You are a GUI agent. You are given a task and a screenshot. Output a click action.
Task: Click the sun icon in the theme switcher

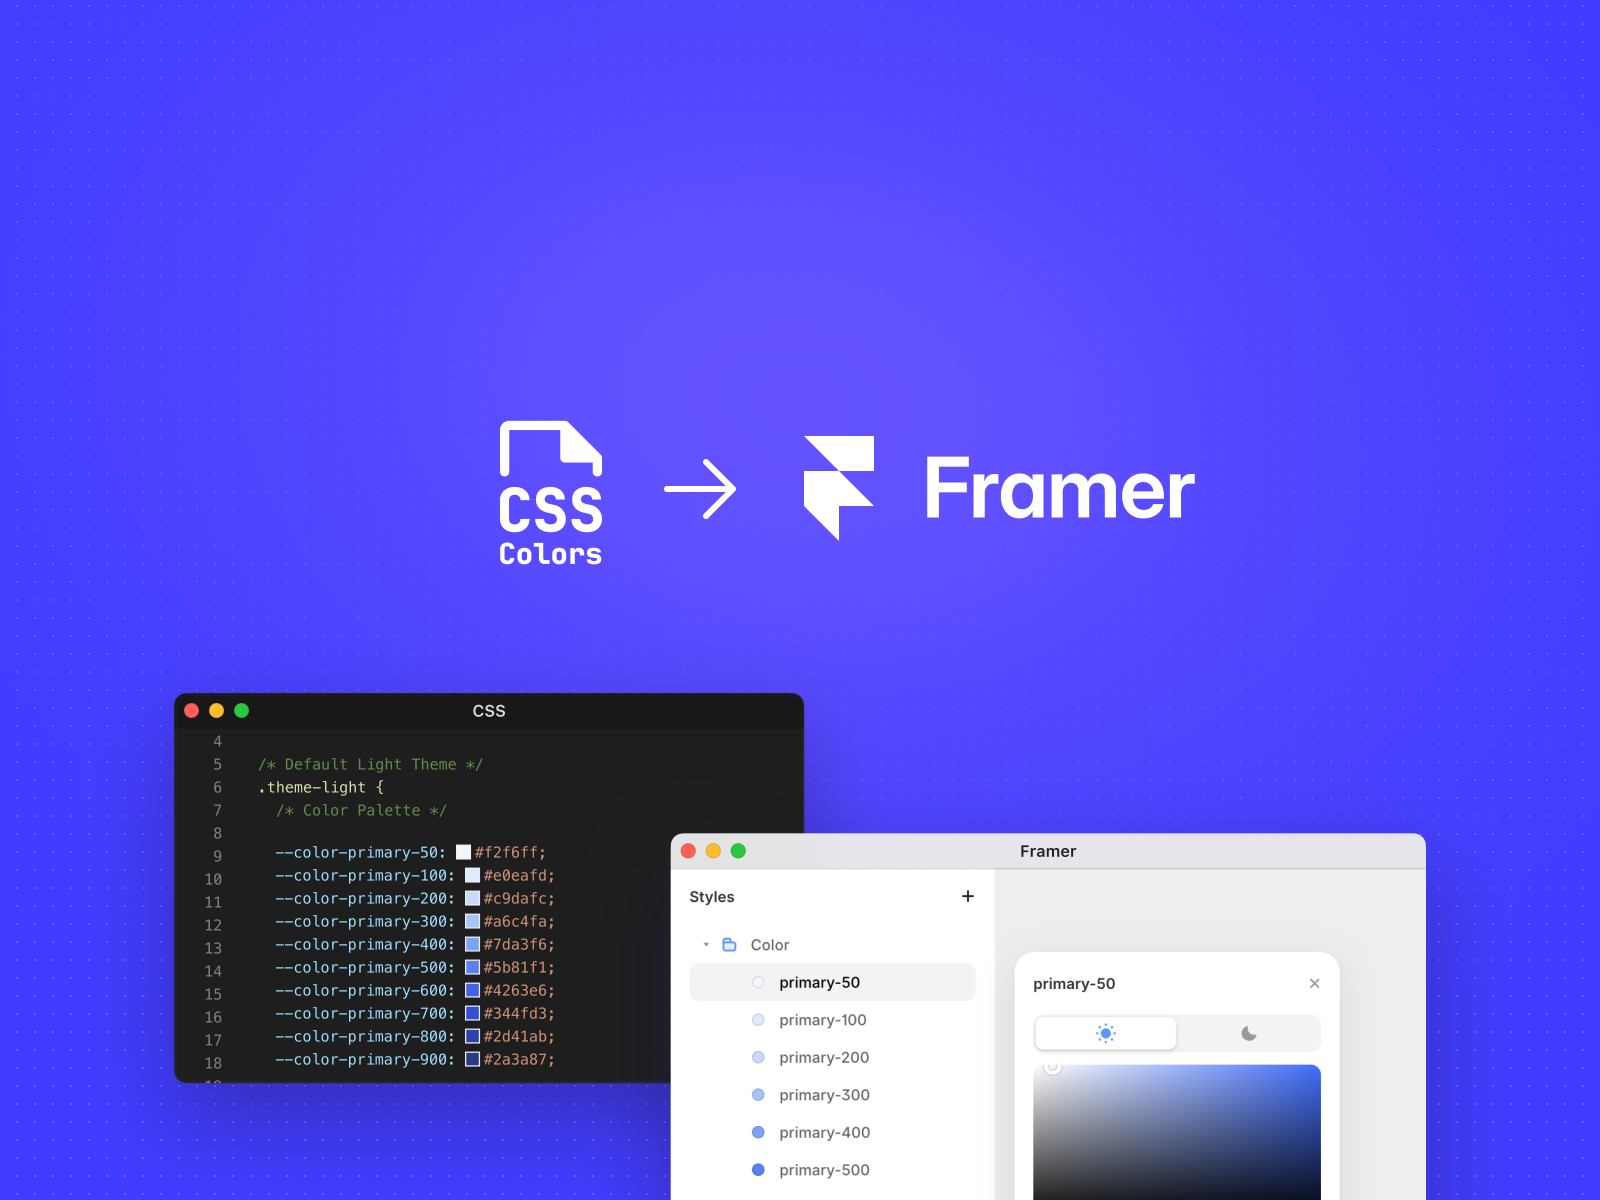pos(1105,1033)
